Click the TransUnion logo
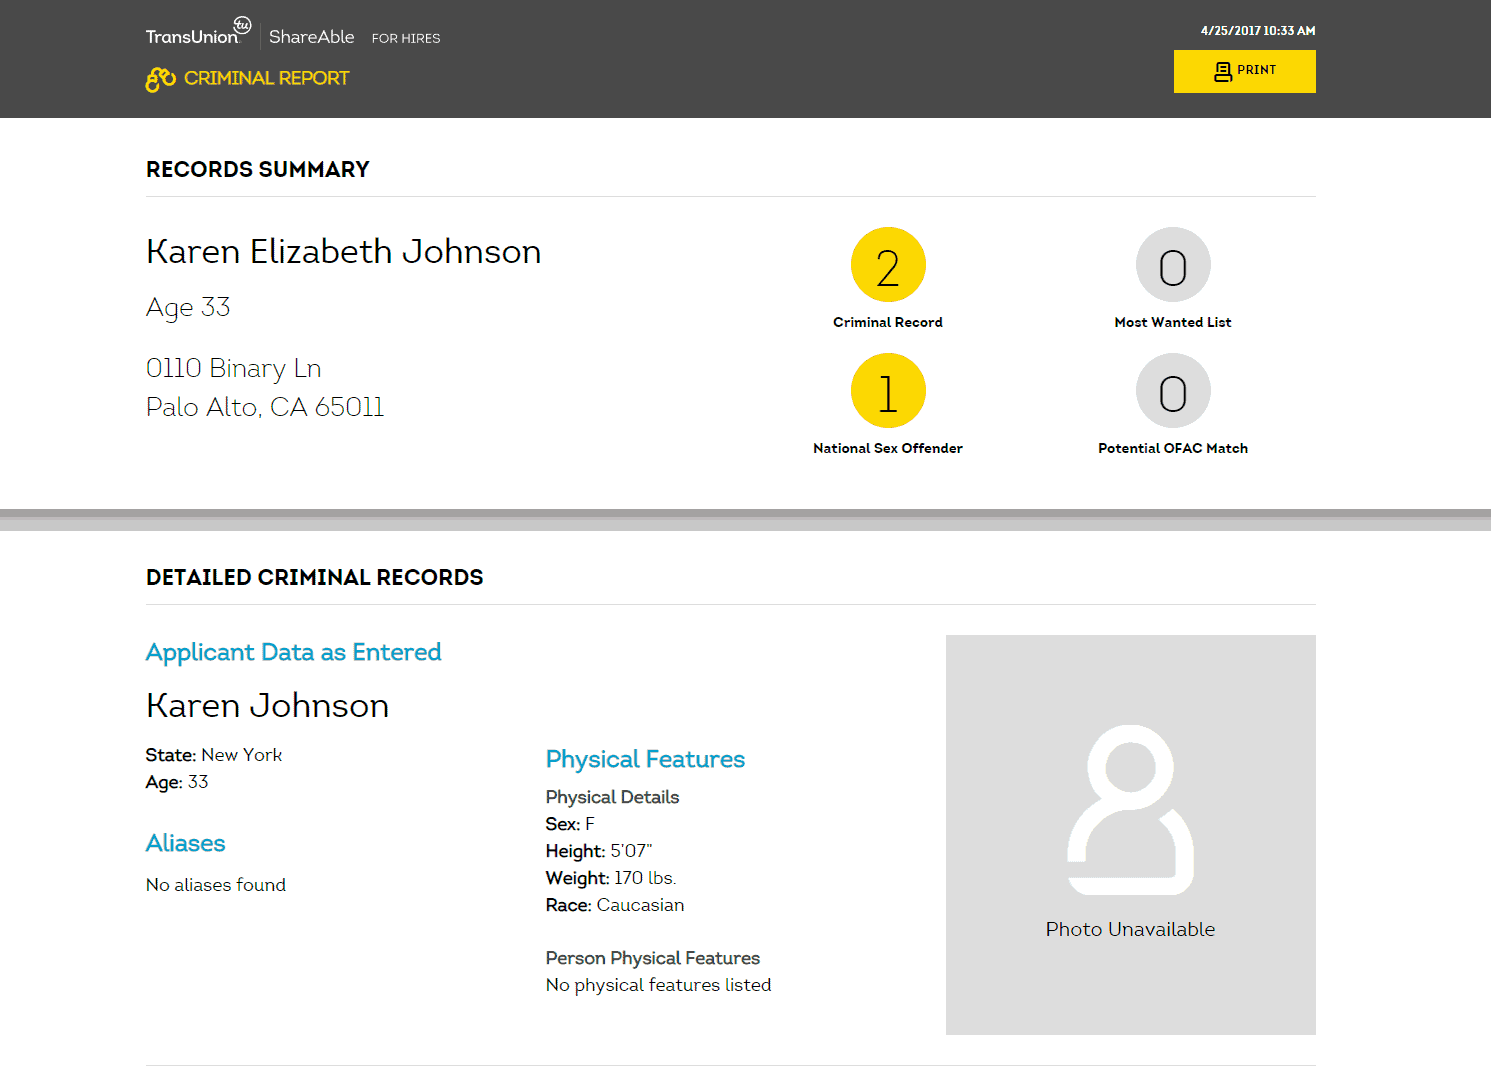The image size is (1491, 1069). 197,33
